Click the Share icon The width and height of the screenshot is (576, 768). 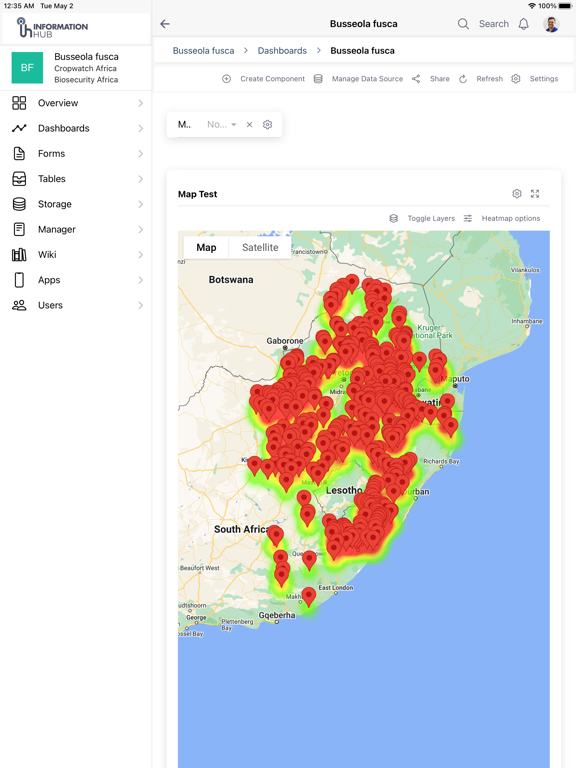pyautogui.click(x=416, y=79)
